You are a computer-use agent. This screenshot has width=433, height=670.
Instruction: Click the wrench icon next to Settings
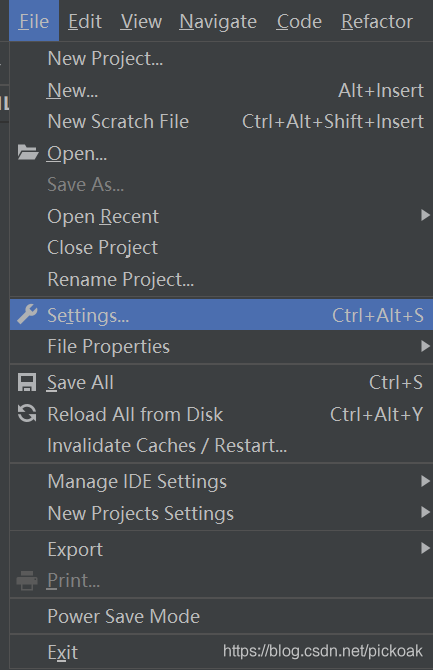(27, 314)
